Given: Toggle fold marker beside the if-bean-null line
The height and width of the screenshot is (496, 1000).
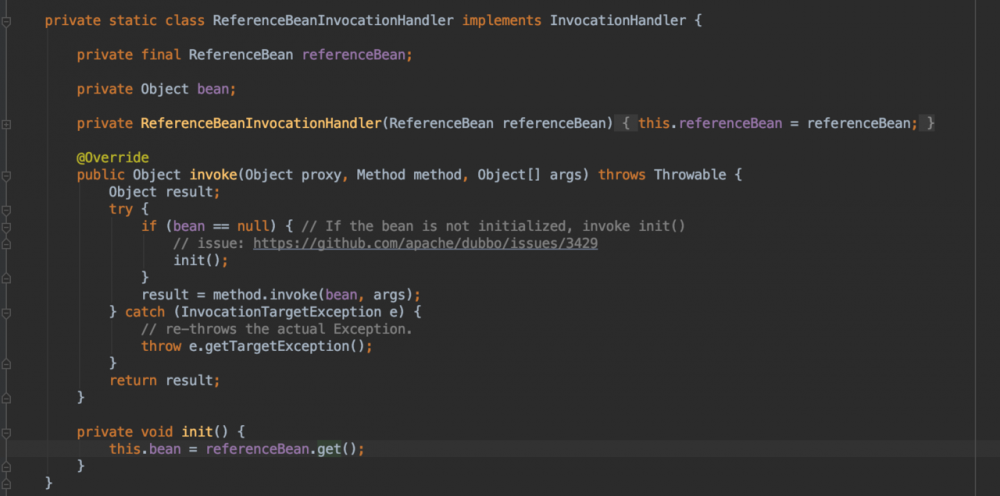Looking at the screenshot, I should pos(6,227).
